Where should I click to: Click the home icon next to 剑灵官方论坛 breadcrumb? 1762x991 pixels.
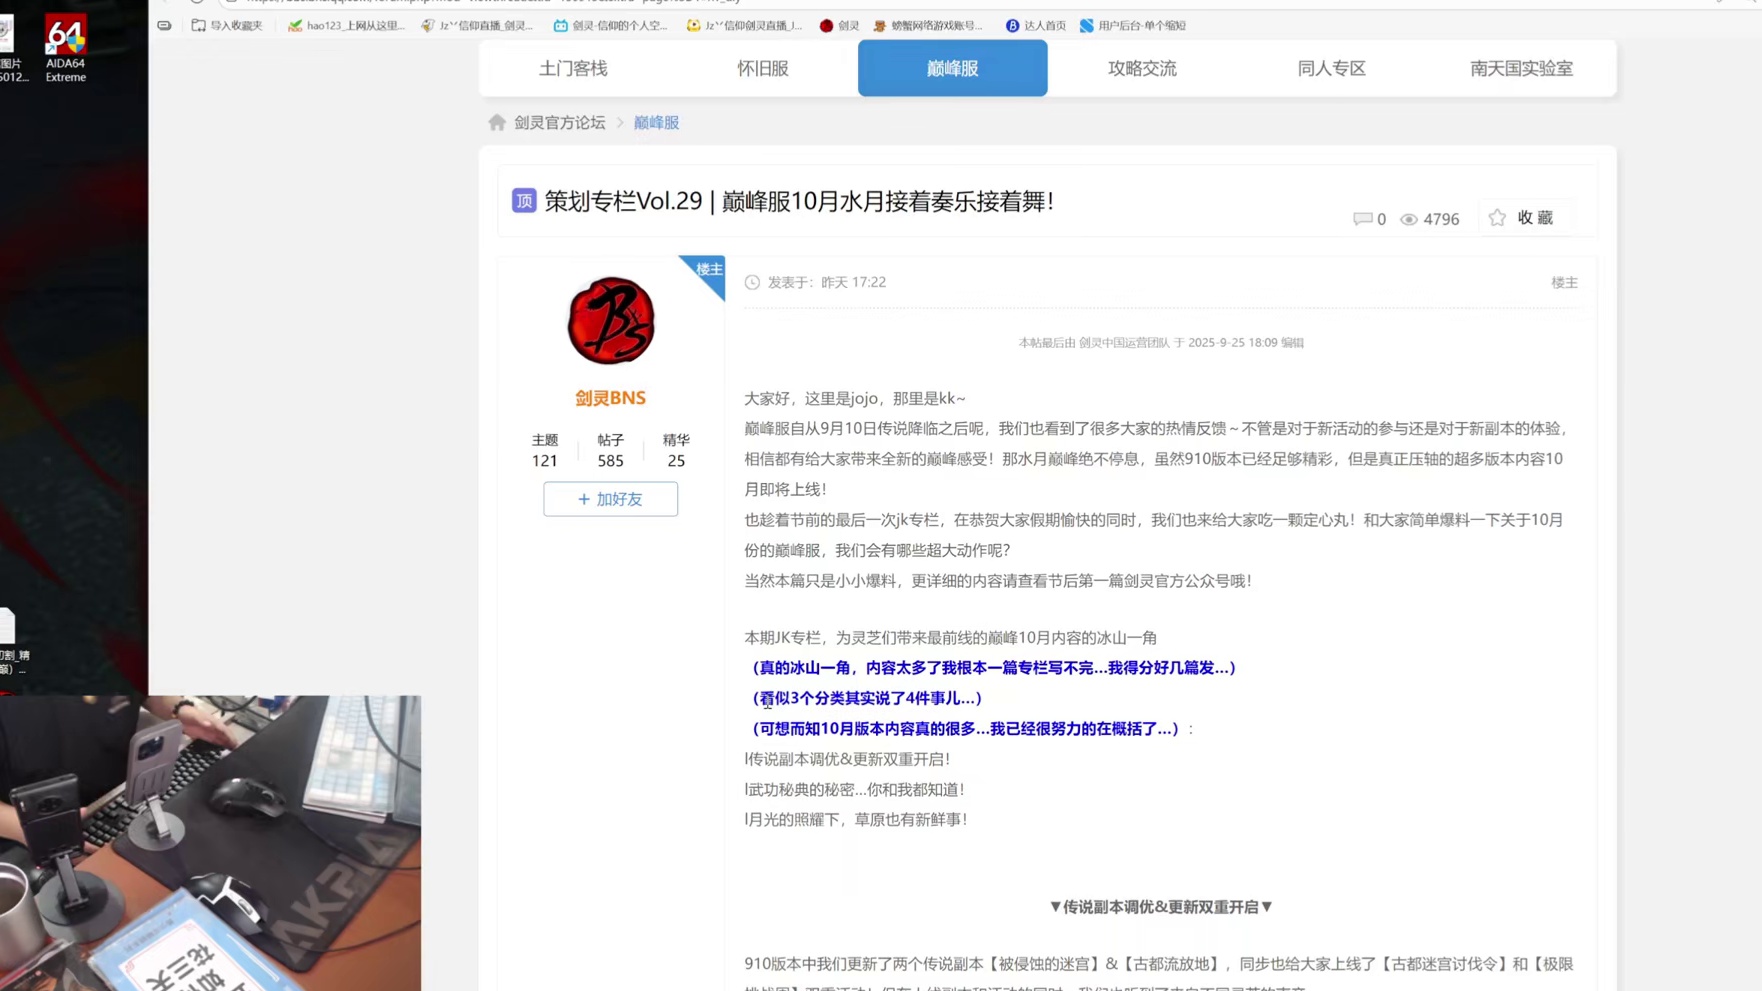(x=497, y=121)
